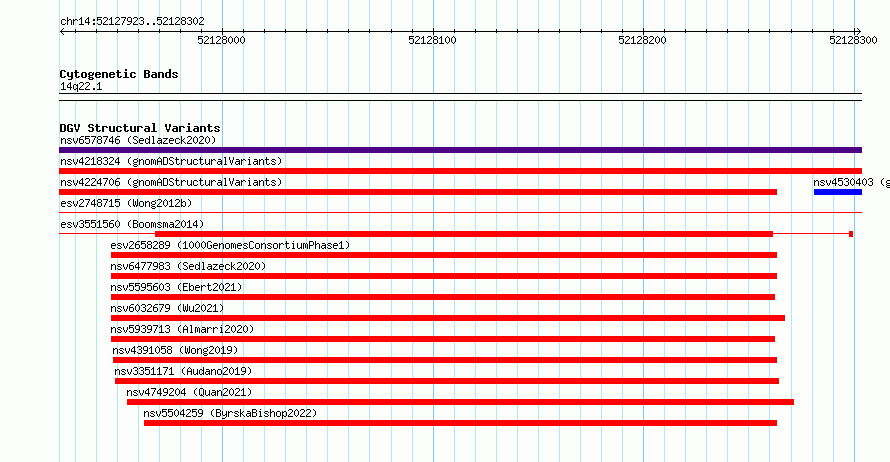Click the red bar under esv2658289
The width and height of the screenshot is (890, 462).
click(444, 255)
